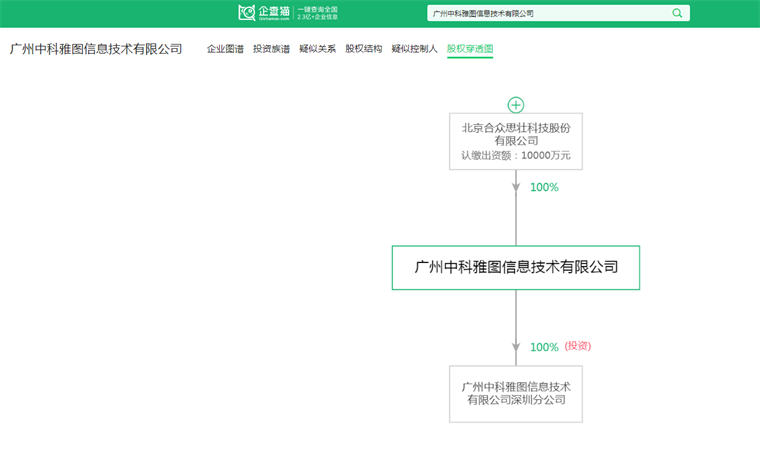The width and height of the screenshot is (760, 456).
Task: Click the 企查猫 logo icon
Action: (x=247, y=13)
